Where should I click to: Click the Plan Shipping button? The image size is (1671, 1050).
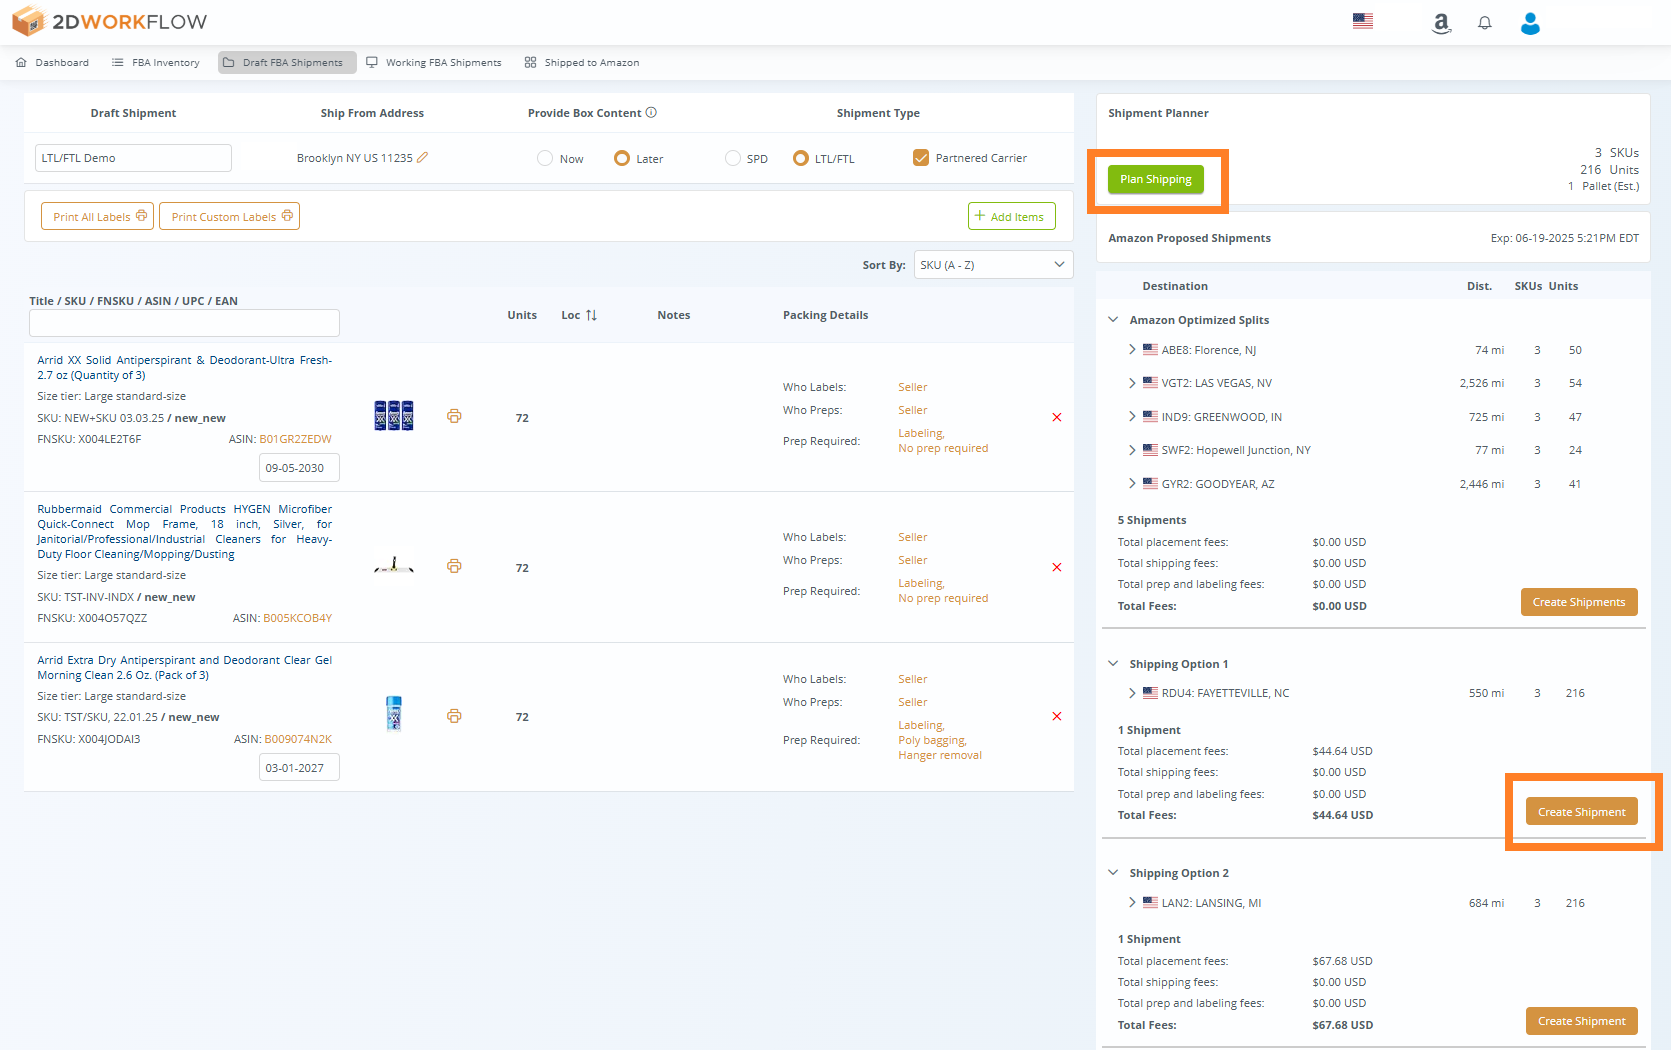1155,179
